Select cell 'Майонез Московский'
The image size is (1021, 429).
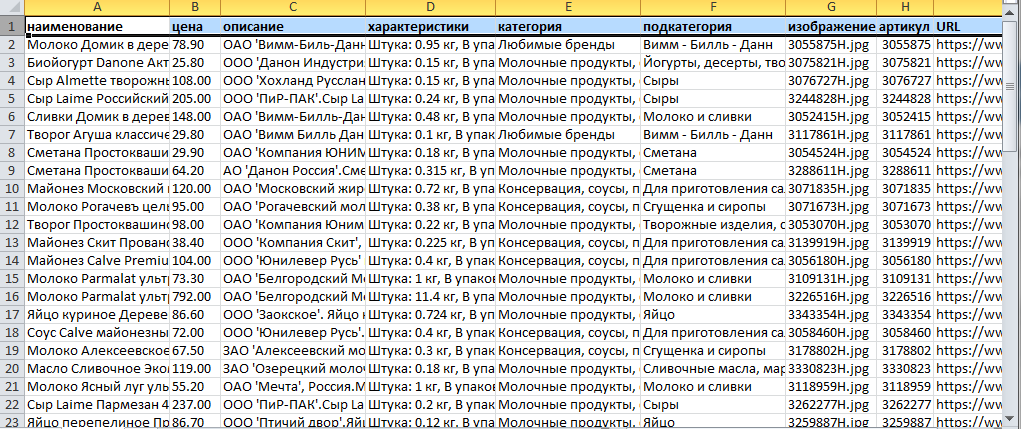[98, 189]
